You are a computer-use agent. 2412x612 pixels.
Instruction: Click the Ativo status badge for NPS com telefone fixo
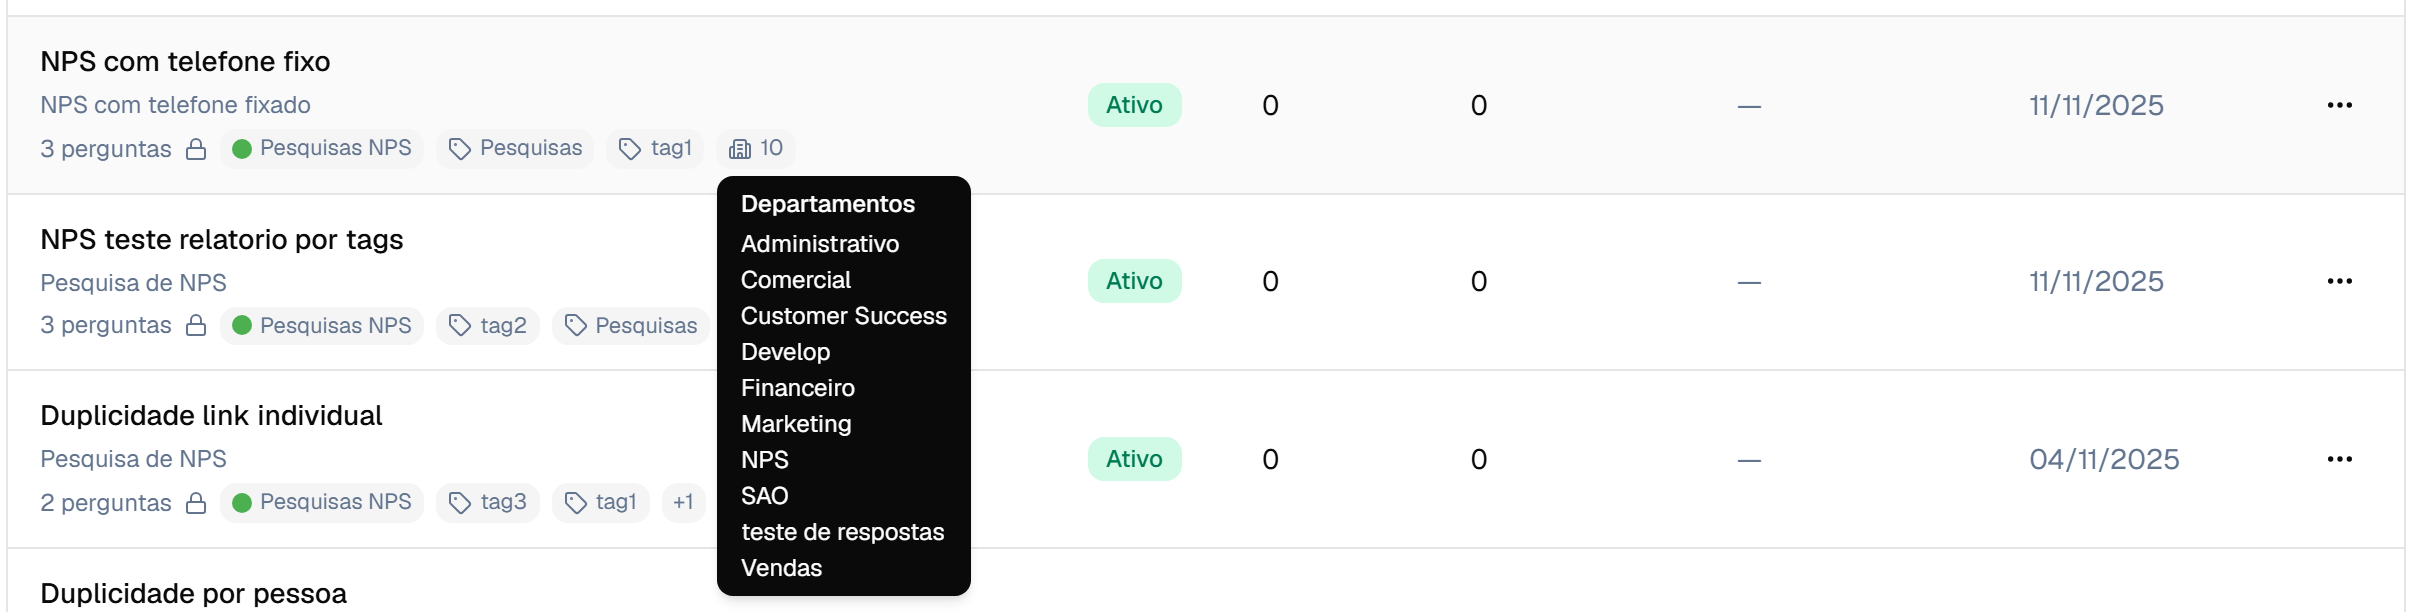click(x=1135, y=105)
